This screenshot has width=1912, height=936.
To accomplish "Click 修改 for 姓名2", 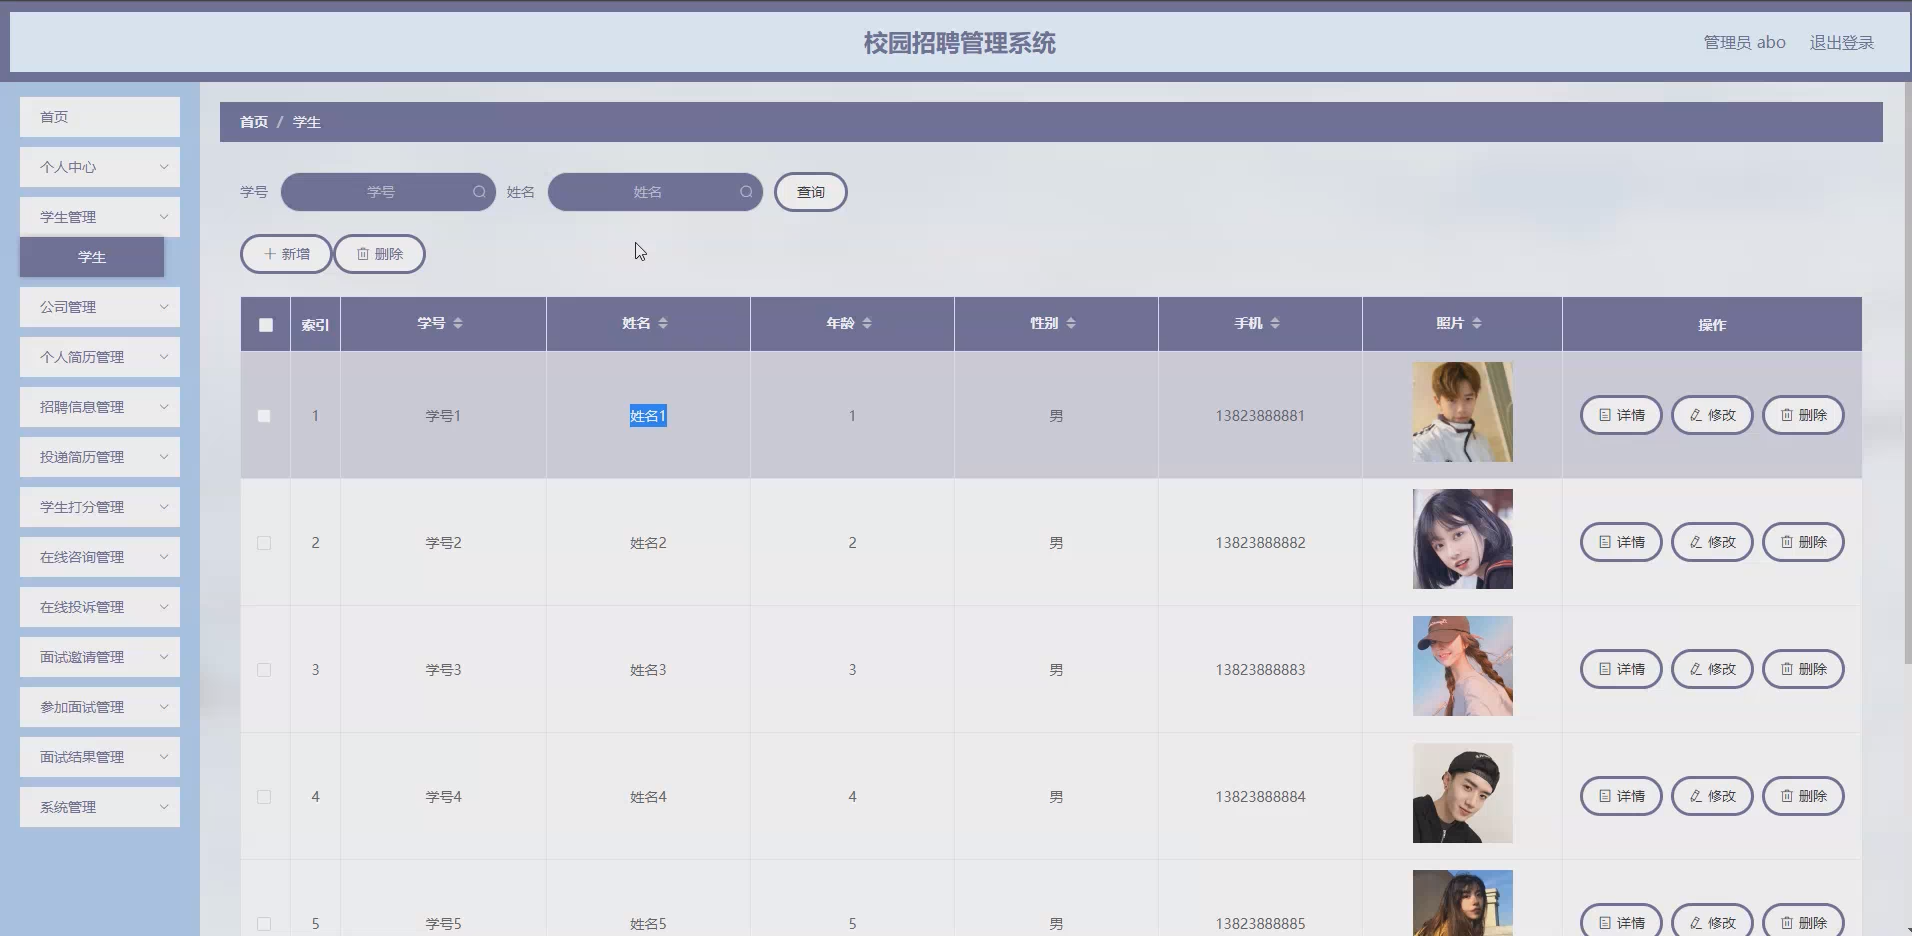I will click(x=1712, y=542).
